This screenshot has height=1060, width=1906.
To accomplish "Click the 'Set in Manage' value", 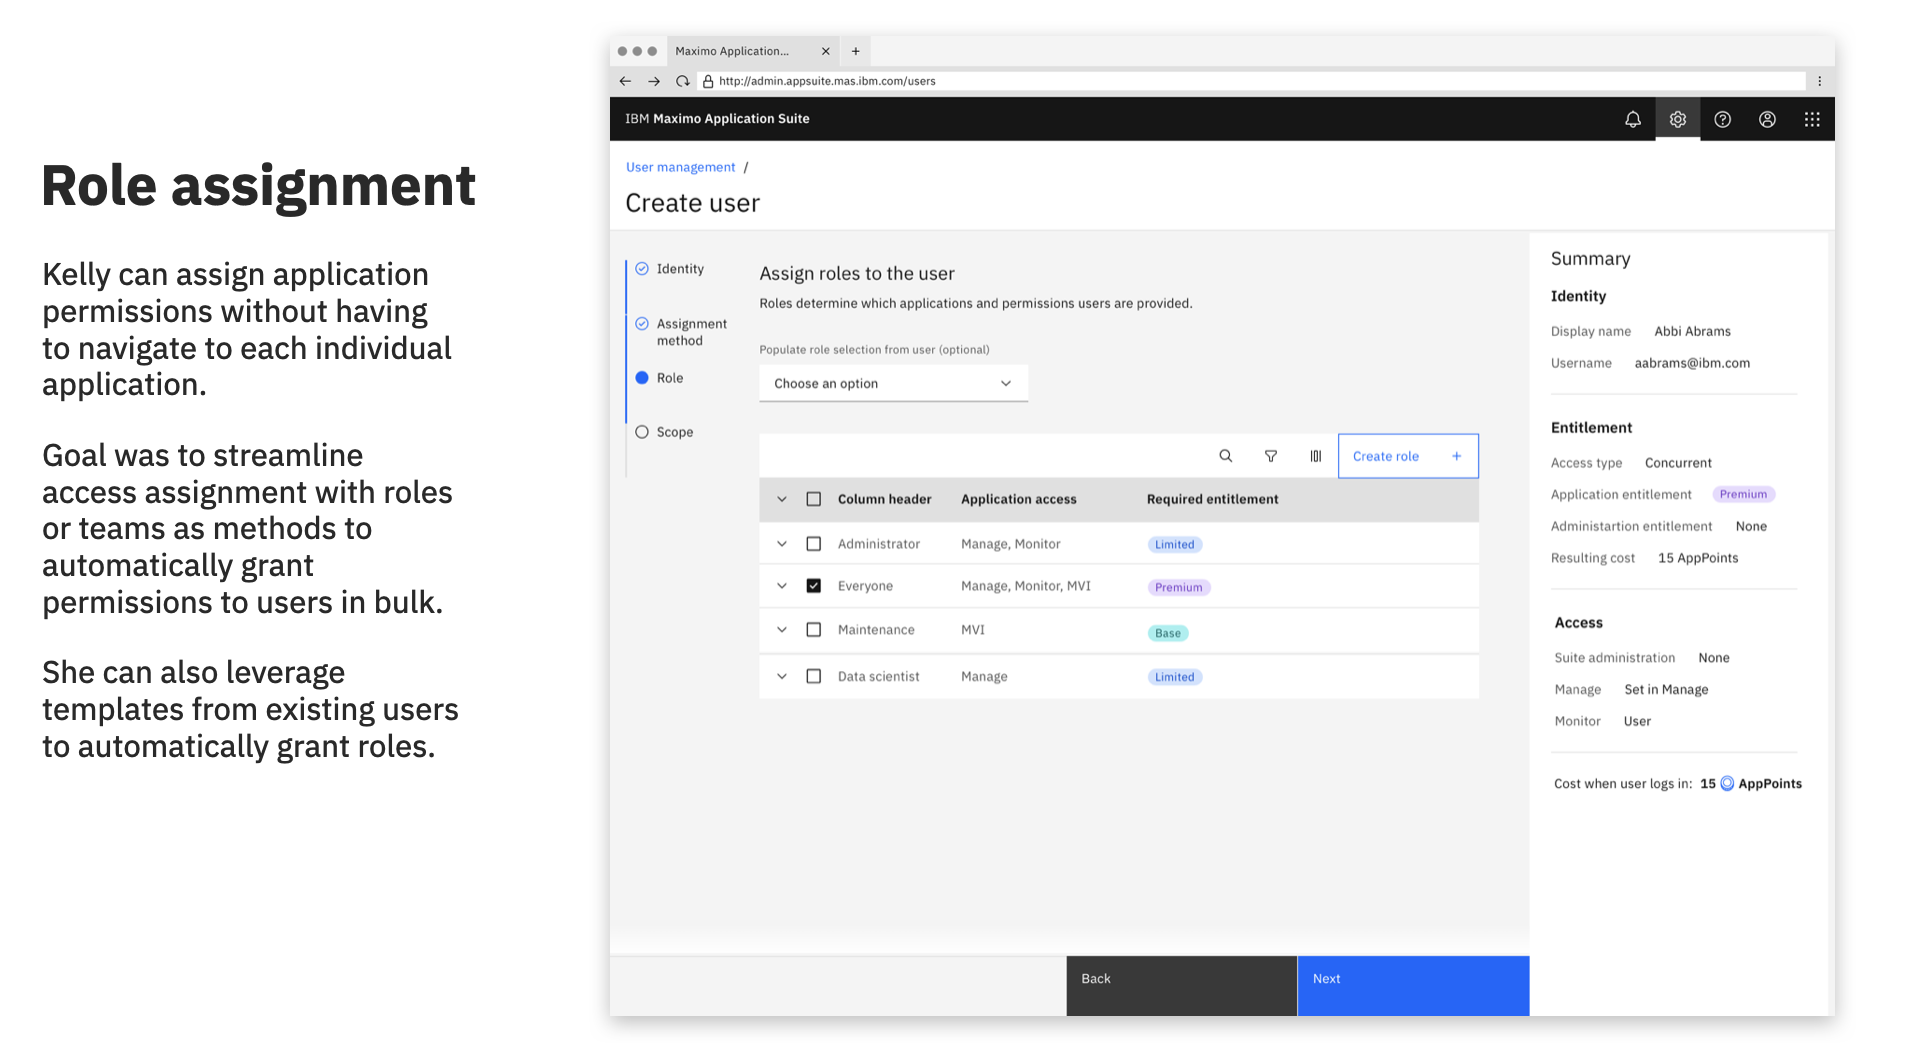I will [x=1666, y=690].
